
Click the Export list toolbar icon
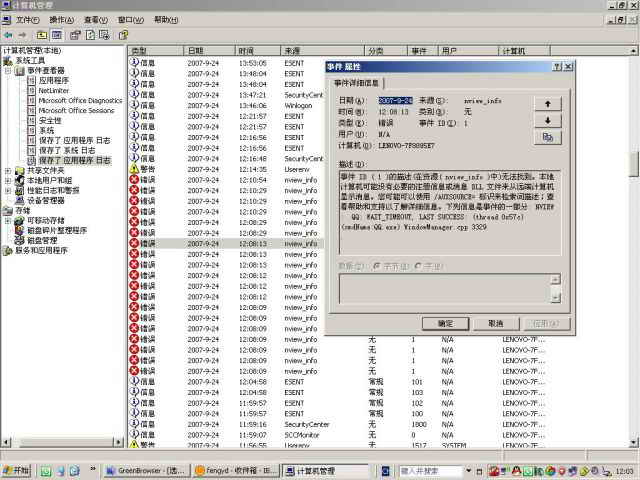(x=104, y=36)
